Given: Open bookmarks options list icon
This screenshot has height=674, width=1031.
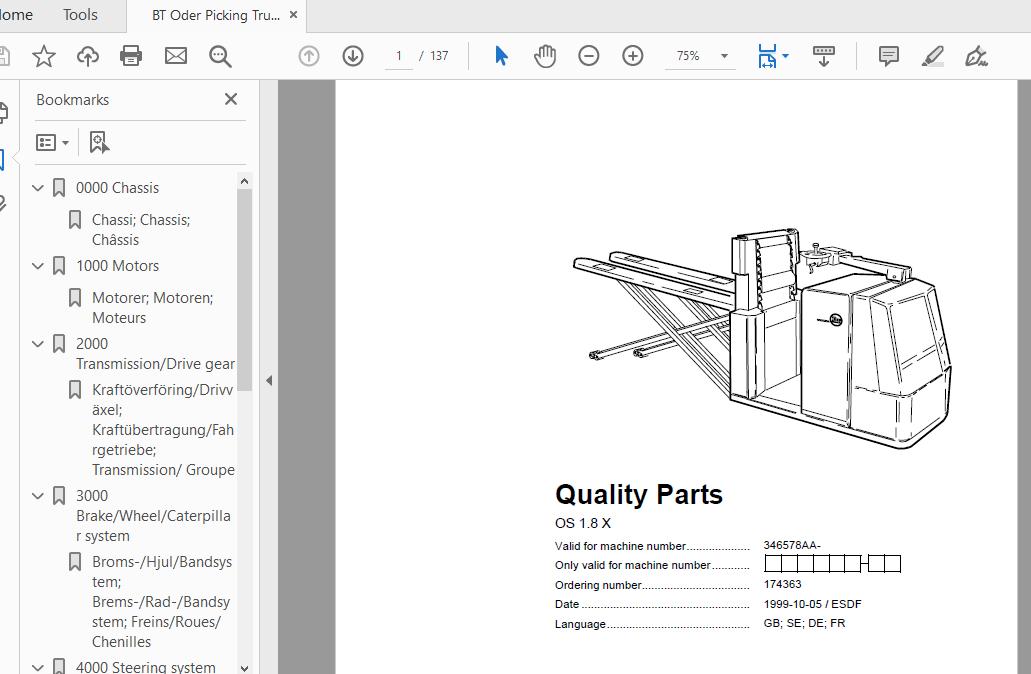Looking at the screenshot, I should click(x=53, y=143).
